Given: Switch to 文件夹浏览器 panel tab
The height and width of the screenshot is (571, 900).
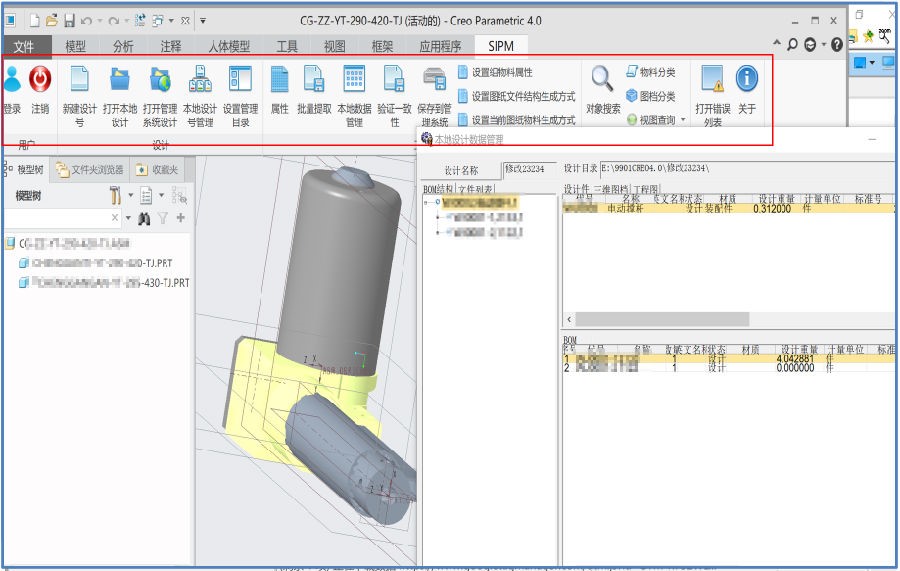Looking at the screenshot, I should pyautogui.click(x=91, y=170).
